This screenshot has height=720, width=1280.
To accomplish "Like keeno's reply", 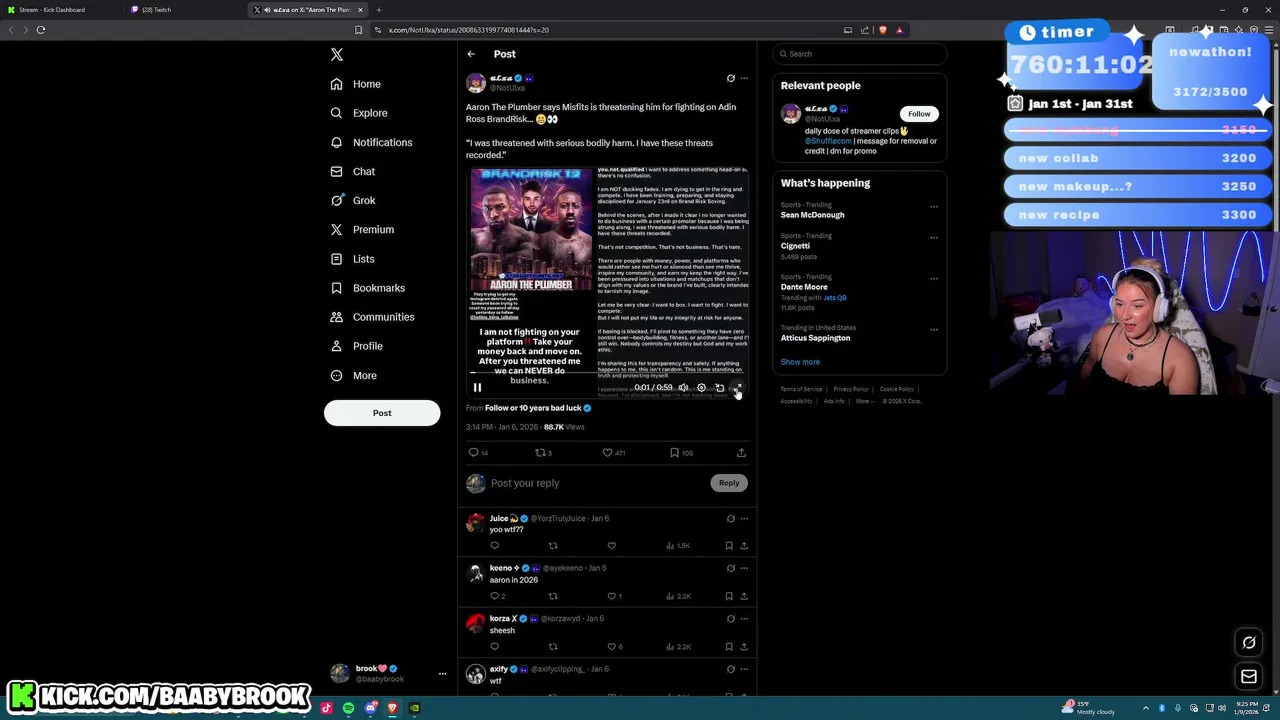I will pyautogui.click(x=611, y=596).
